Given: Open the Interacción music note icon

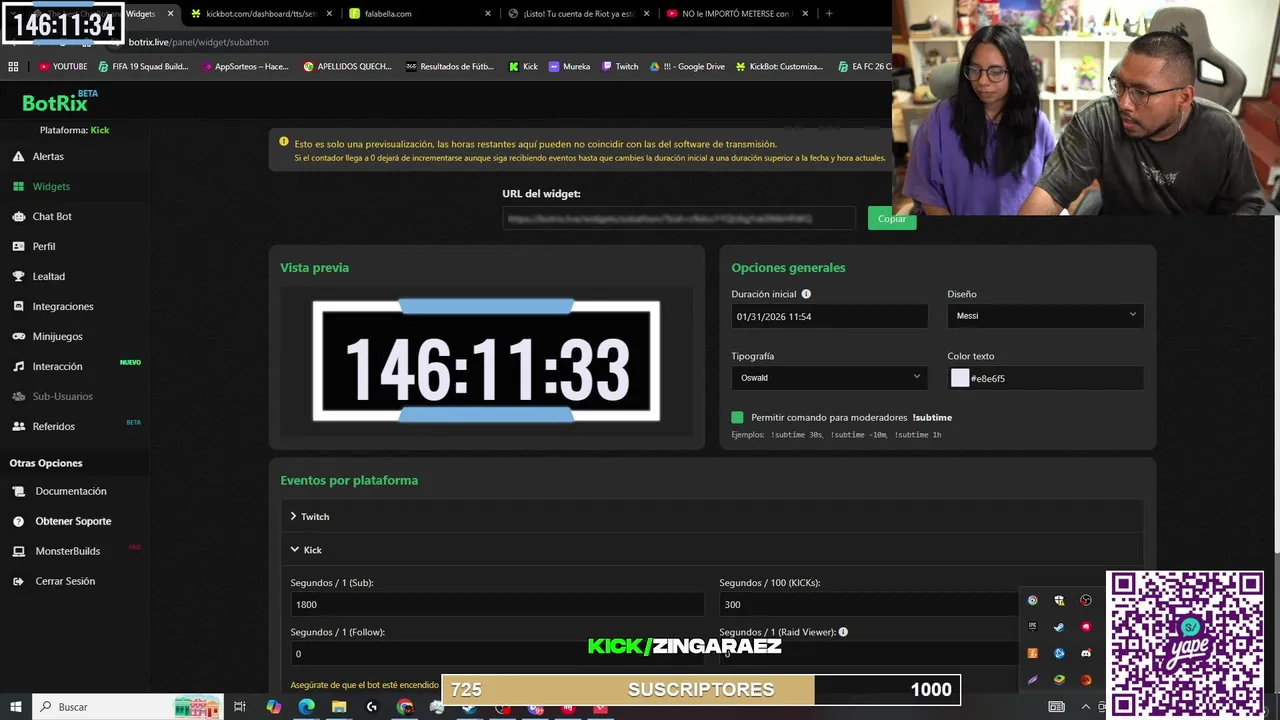Looking at the screenshot, I should (x=18, y=366).
